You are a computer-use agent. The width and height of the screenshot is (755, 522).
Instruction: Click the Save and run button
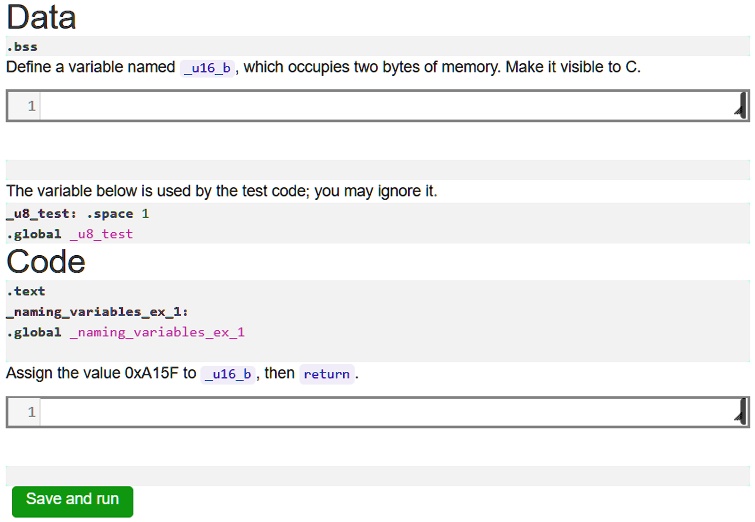[72, 501]
